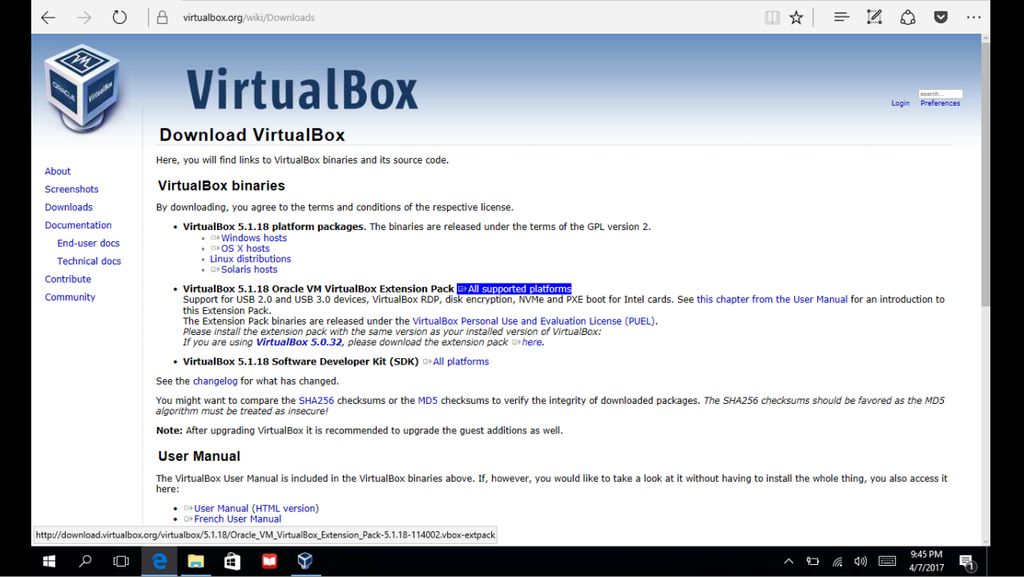Go back using the back arrow

point(48,18)
